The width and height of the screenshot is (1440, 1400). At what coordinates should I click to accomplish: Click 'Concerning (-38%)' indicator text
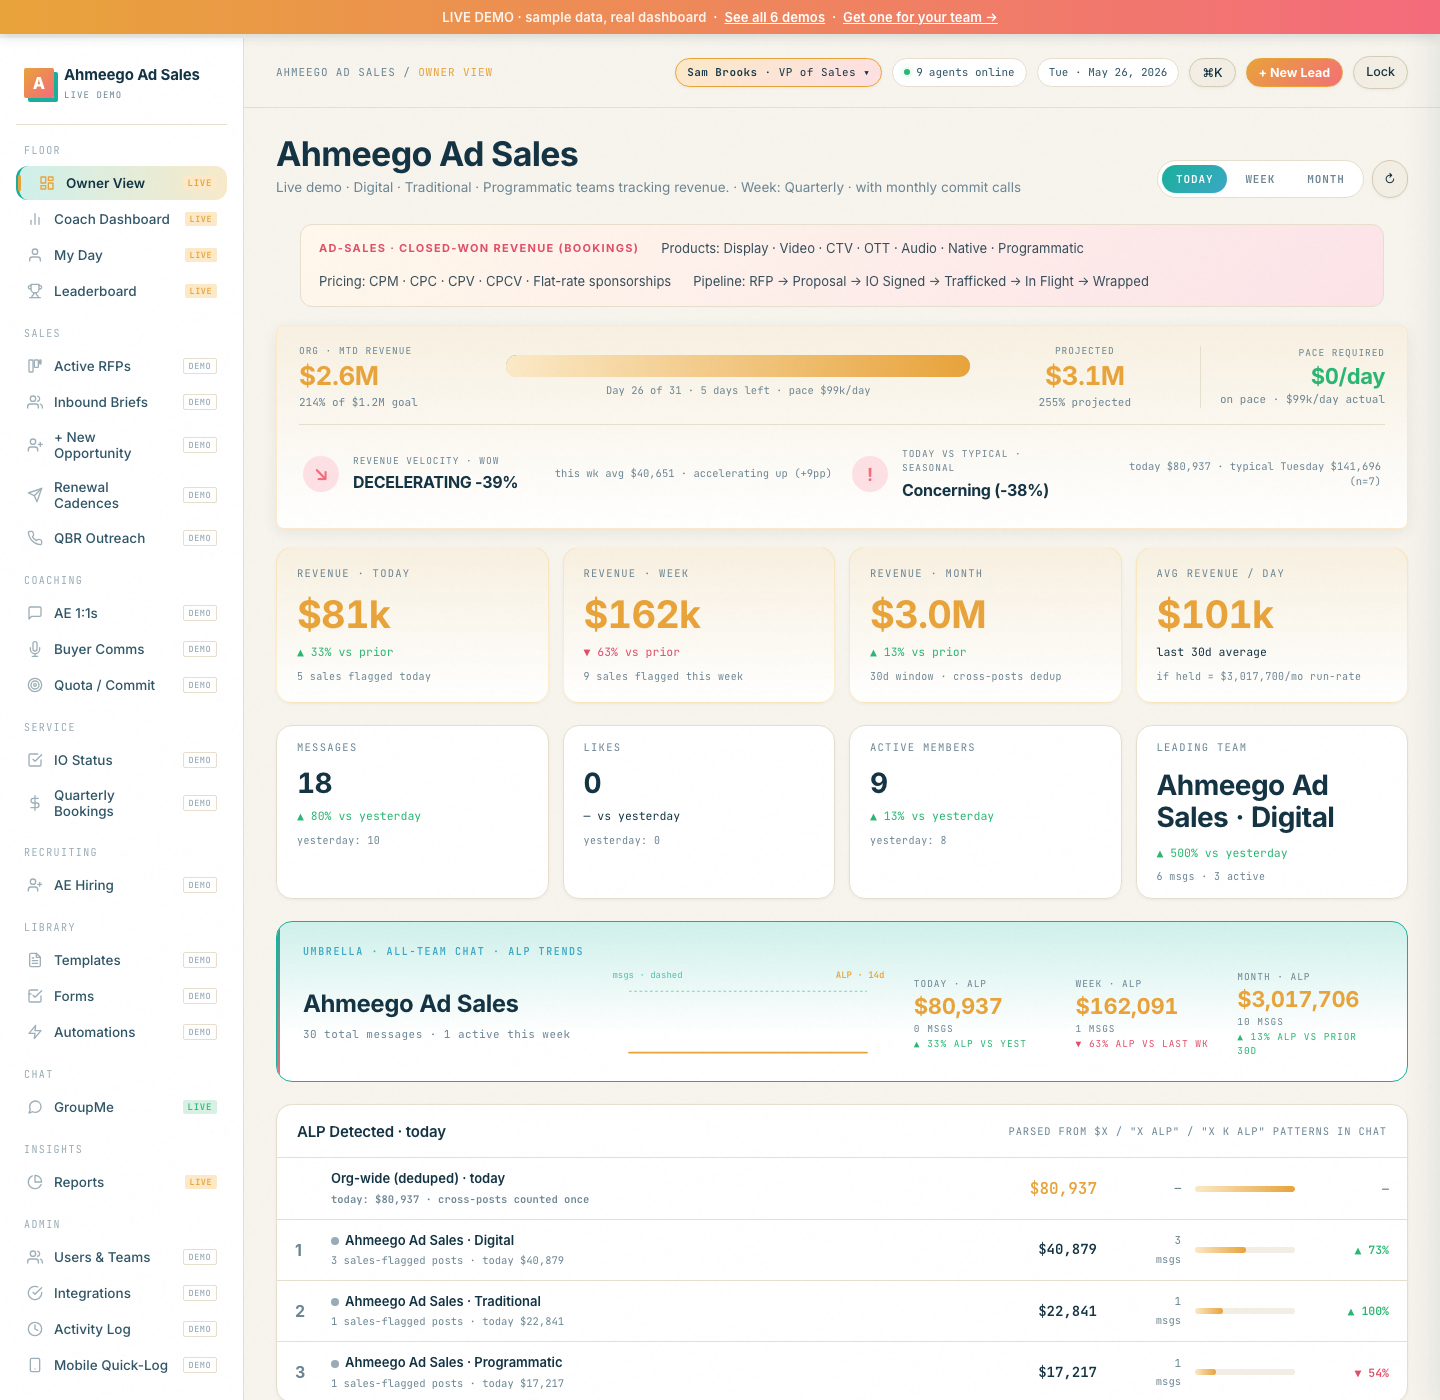tap(975, 490)
